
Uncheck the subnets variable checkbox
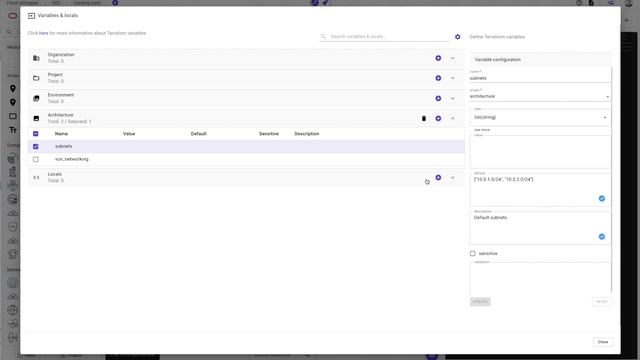36,147
